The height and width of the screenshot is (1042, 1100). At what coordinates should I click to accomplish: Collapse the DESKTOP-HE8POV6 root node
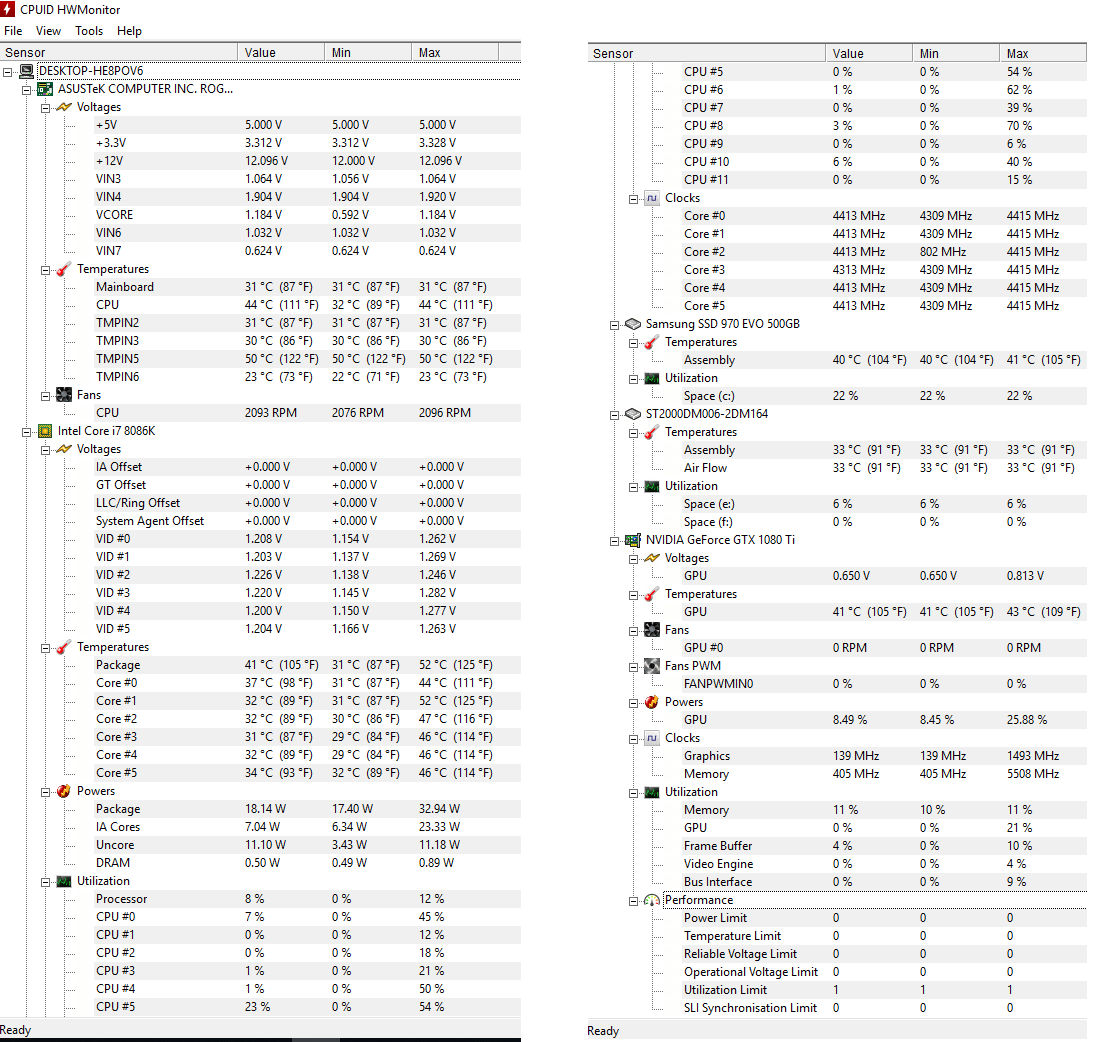(x=8, y=72)
